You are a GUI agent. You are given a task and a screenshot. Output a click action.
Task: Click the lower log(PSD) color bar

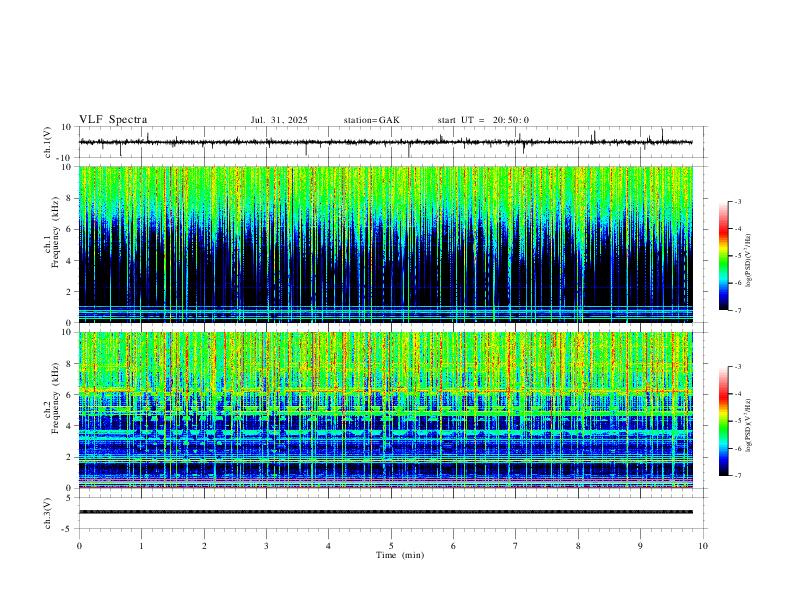[x=724, y=421]
